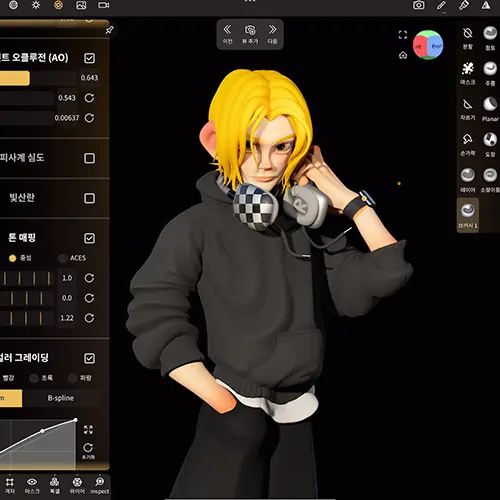Toggle fullscreen viewport icon near the view cube

403,35
